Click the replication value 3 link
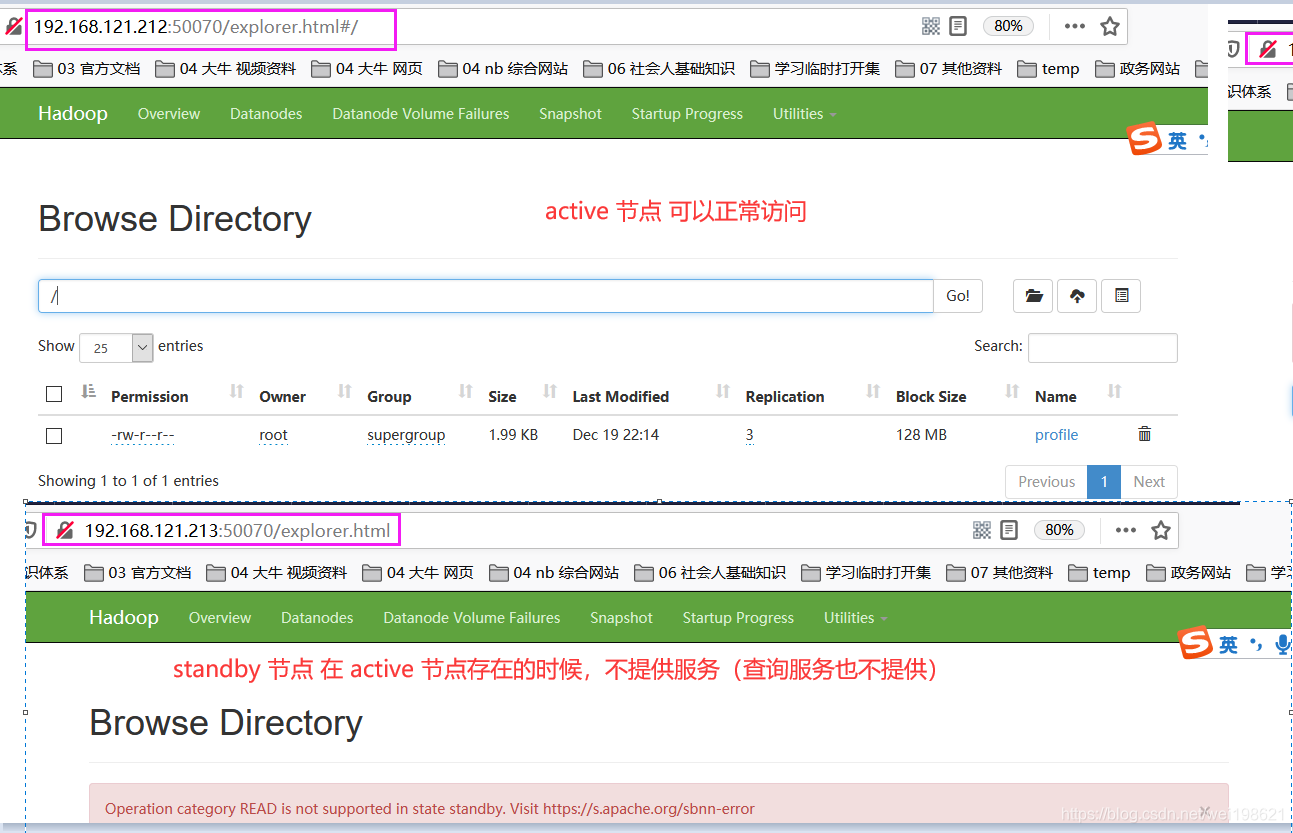This screenshot has width=1293, height=833. [x=749, y=435]
